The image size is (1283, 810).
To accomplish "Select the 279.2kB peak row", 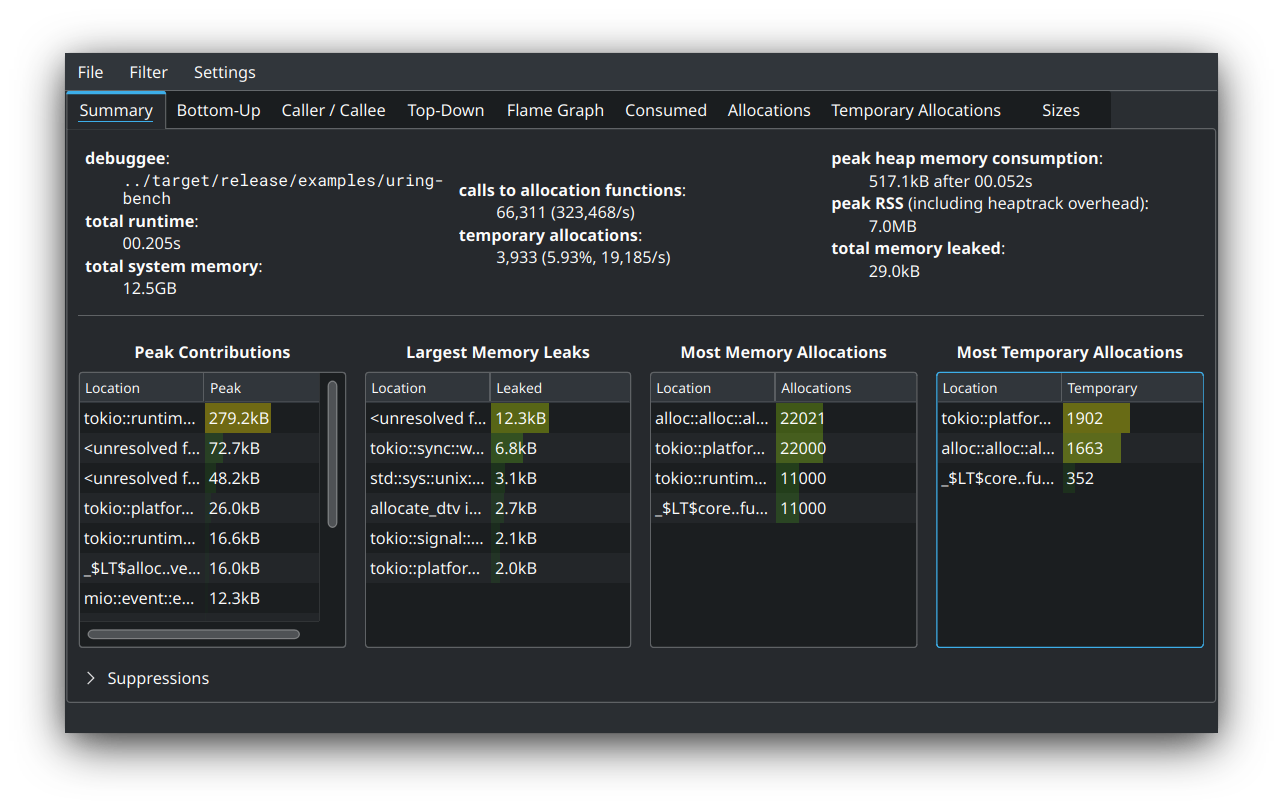I will tap(200, 418).
